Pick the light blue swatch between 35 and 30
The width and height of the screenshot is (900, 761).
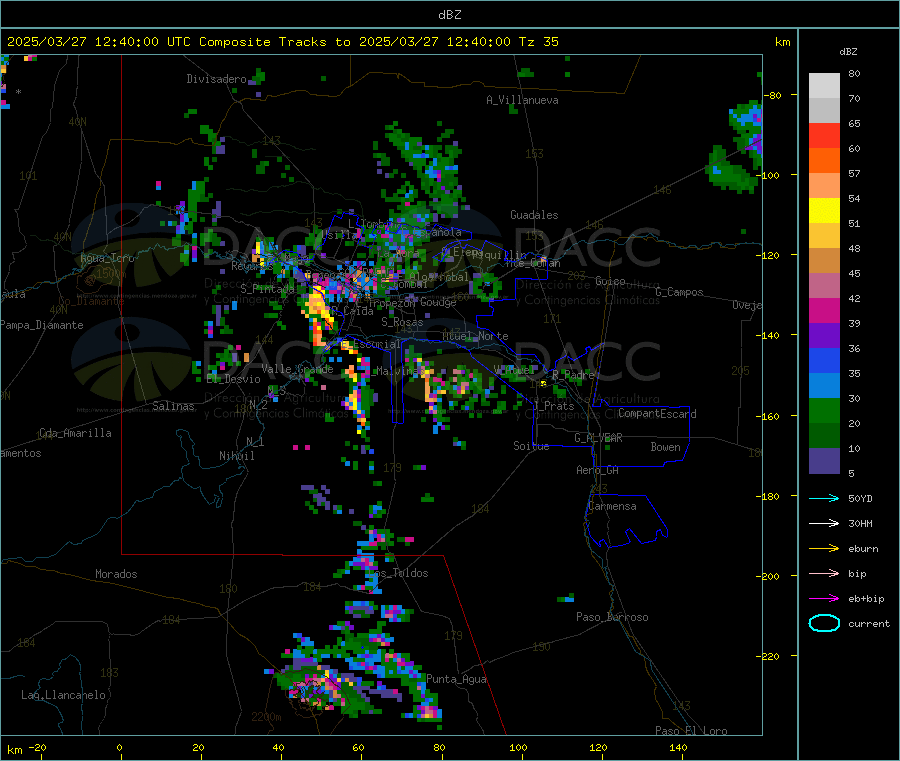(x=824, y=386)
